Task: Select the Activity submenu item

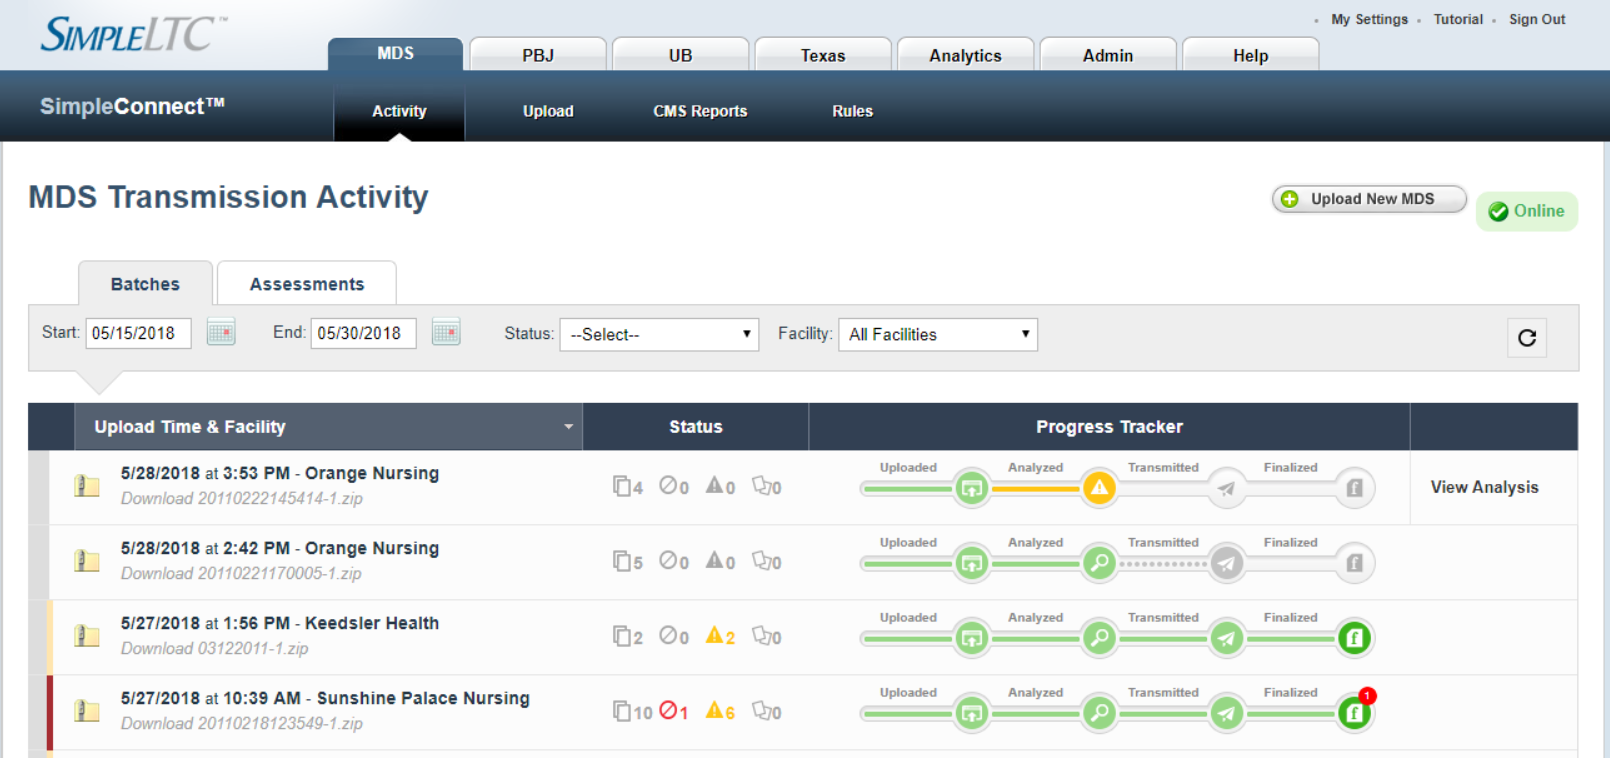Action: [399, 111]
